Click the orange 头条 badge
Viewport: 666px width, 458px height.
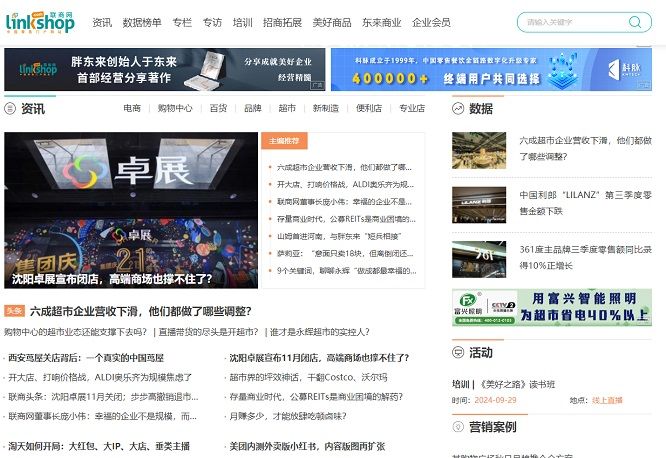point(14,311)
